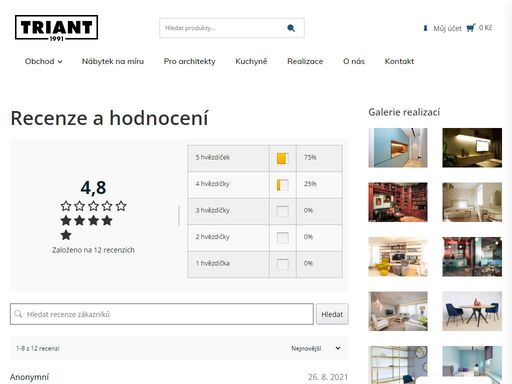Click the 0 Kč cart total

coord(485,28)
